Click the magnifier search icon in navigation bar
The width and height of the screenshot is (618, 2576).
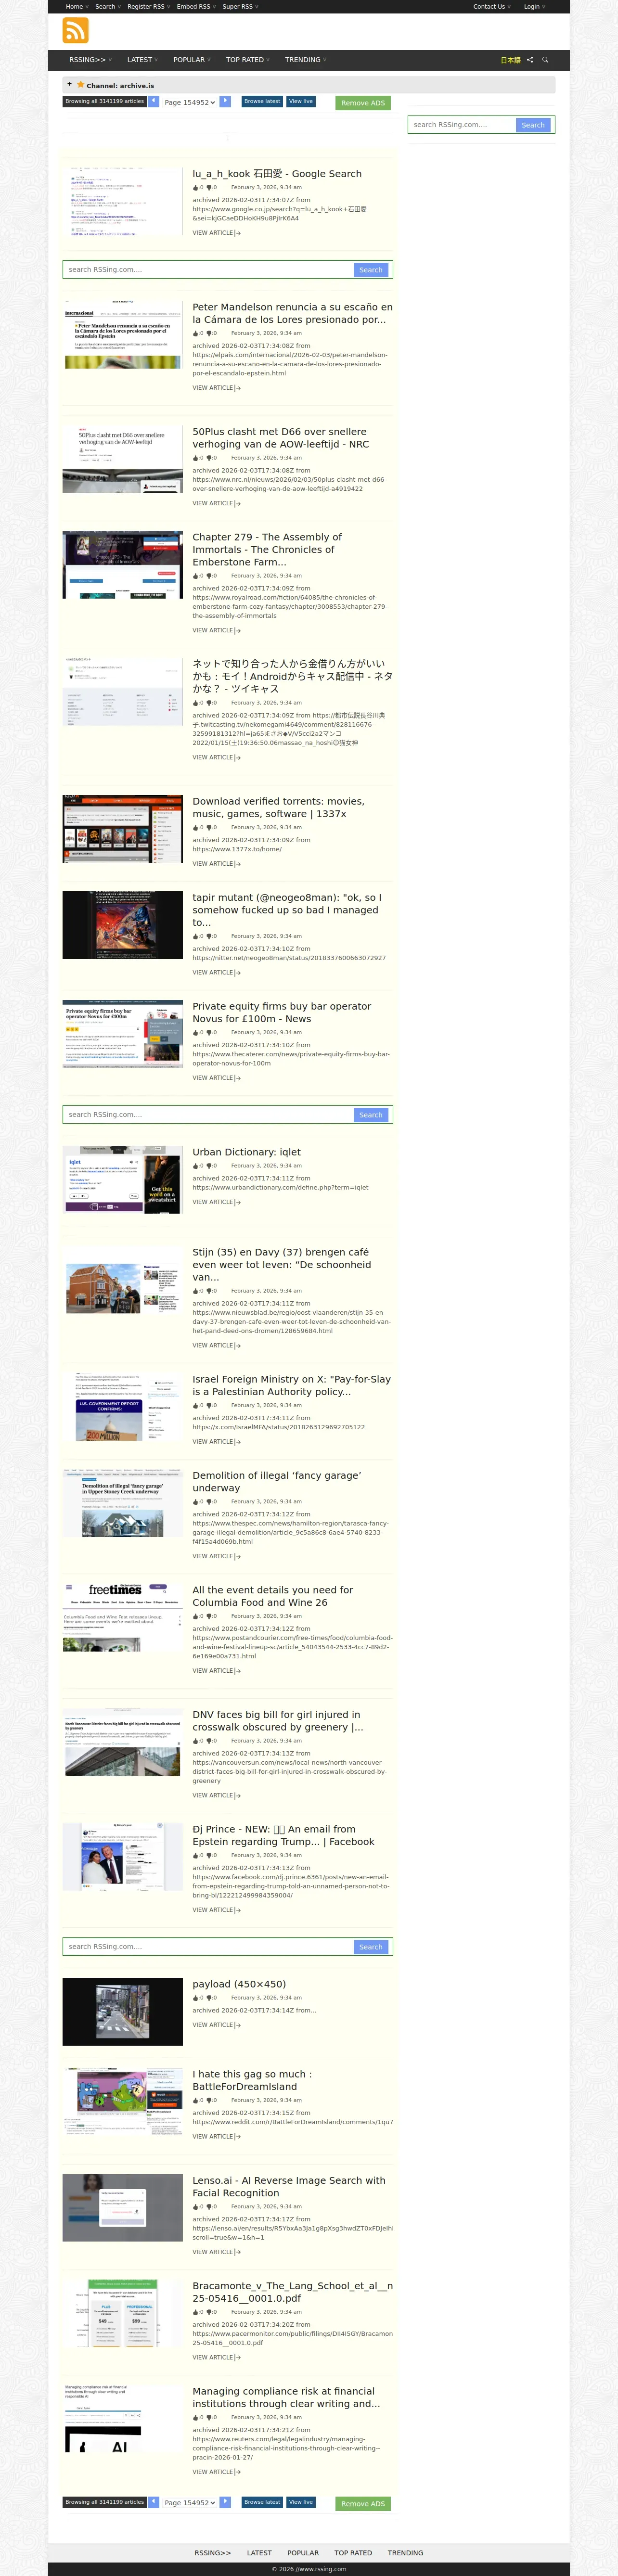(545, 60)
